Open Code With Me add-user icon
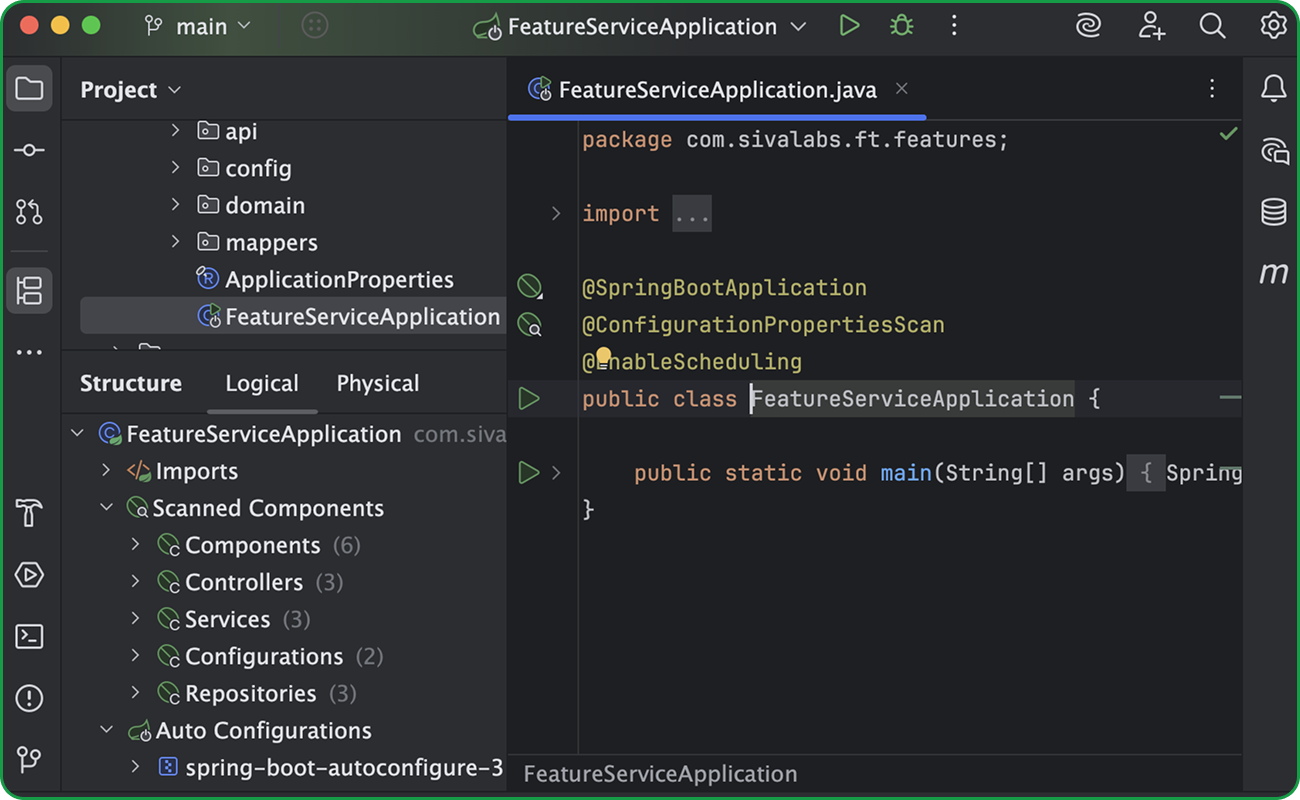This screenshot has width=1300, height=800. 1151,26
